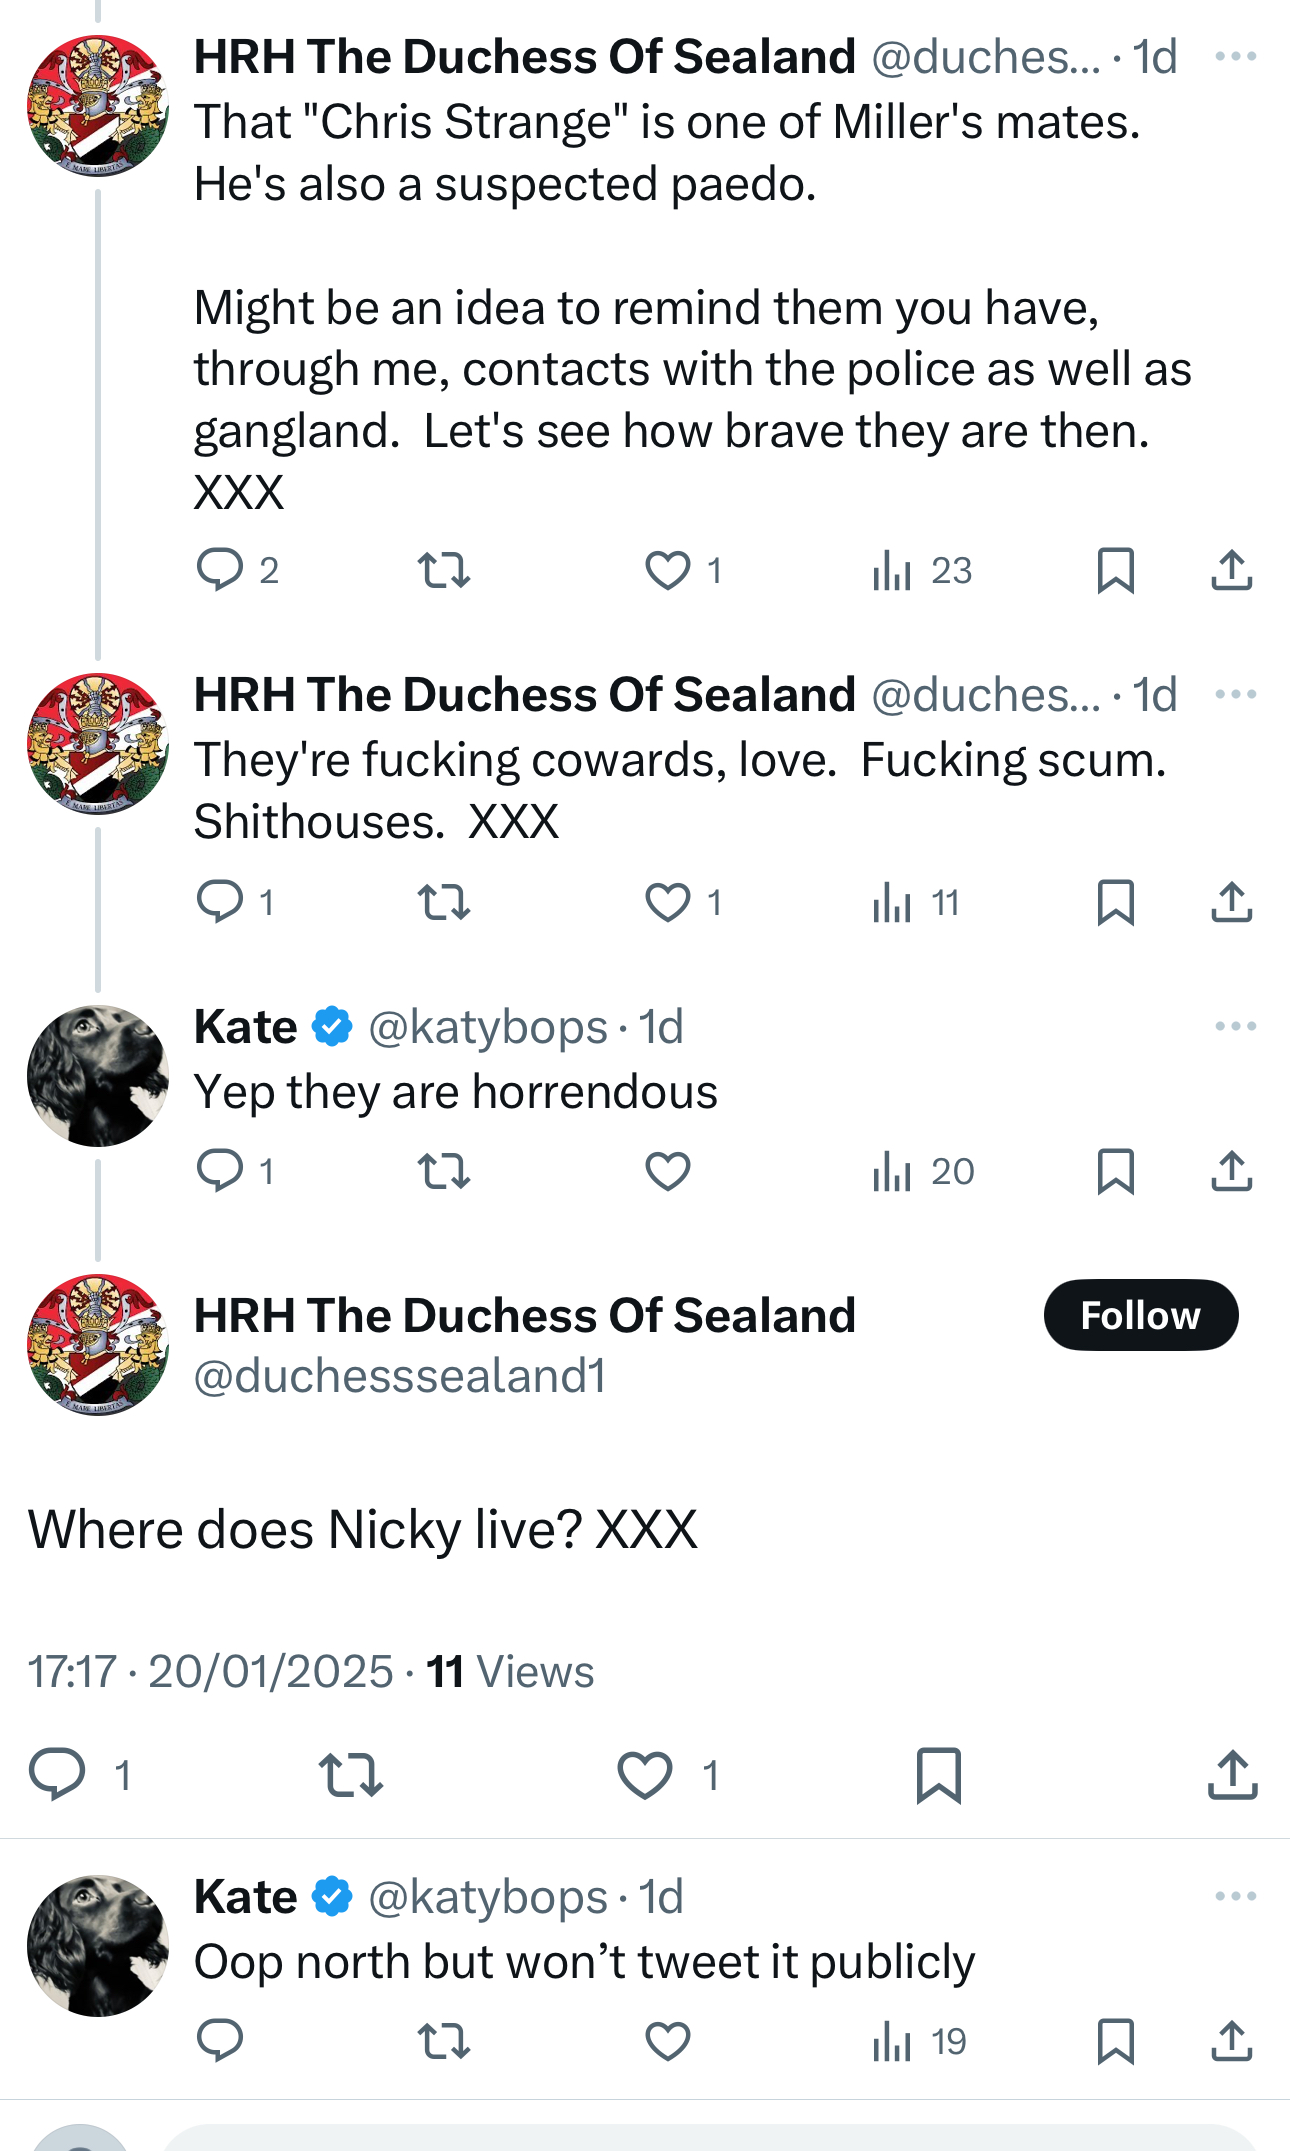Open more options on Chris Strange tweet
Screen dimensions: 1290x2151
(x=1235, y=57)
